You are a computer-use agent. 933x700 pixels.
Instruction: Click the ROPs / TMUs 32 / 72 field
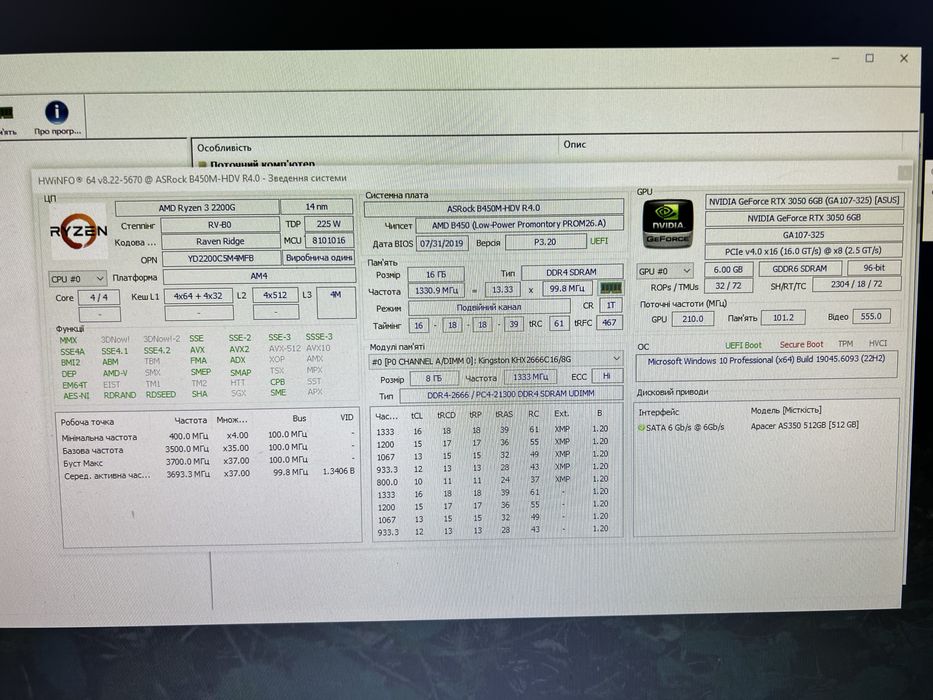(728, 286)
